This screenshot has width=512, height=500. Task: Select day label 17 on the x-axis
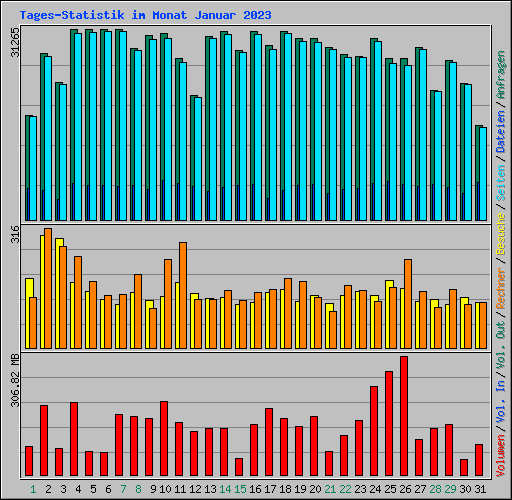point(270,489)
